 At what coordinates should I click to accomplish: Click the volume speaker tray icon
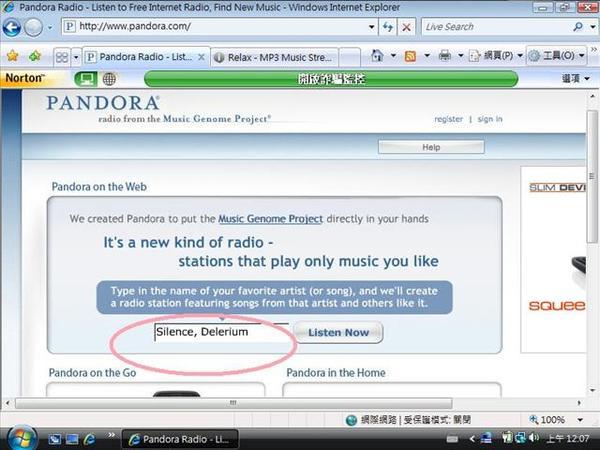coord(534,438)
